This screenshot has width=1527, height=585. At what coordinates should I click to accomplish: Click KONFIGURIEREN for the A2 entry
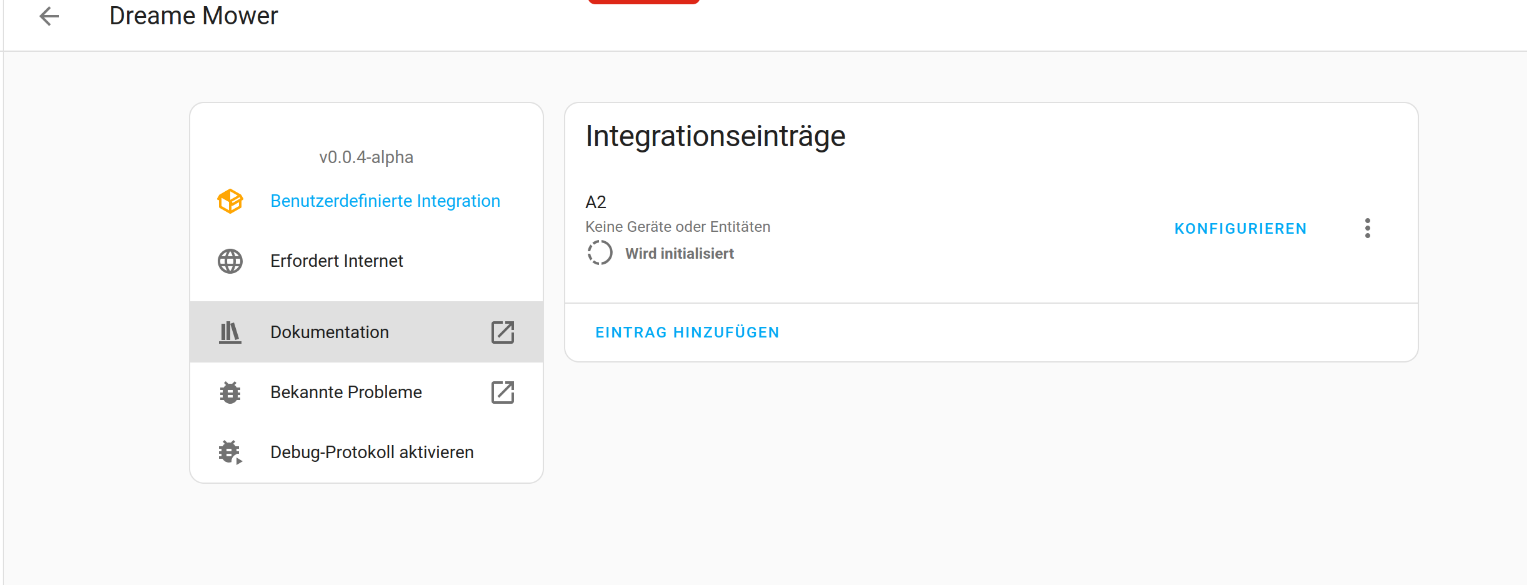[x=1240, y=229]
